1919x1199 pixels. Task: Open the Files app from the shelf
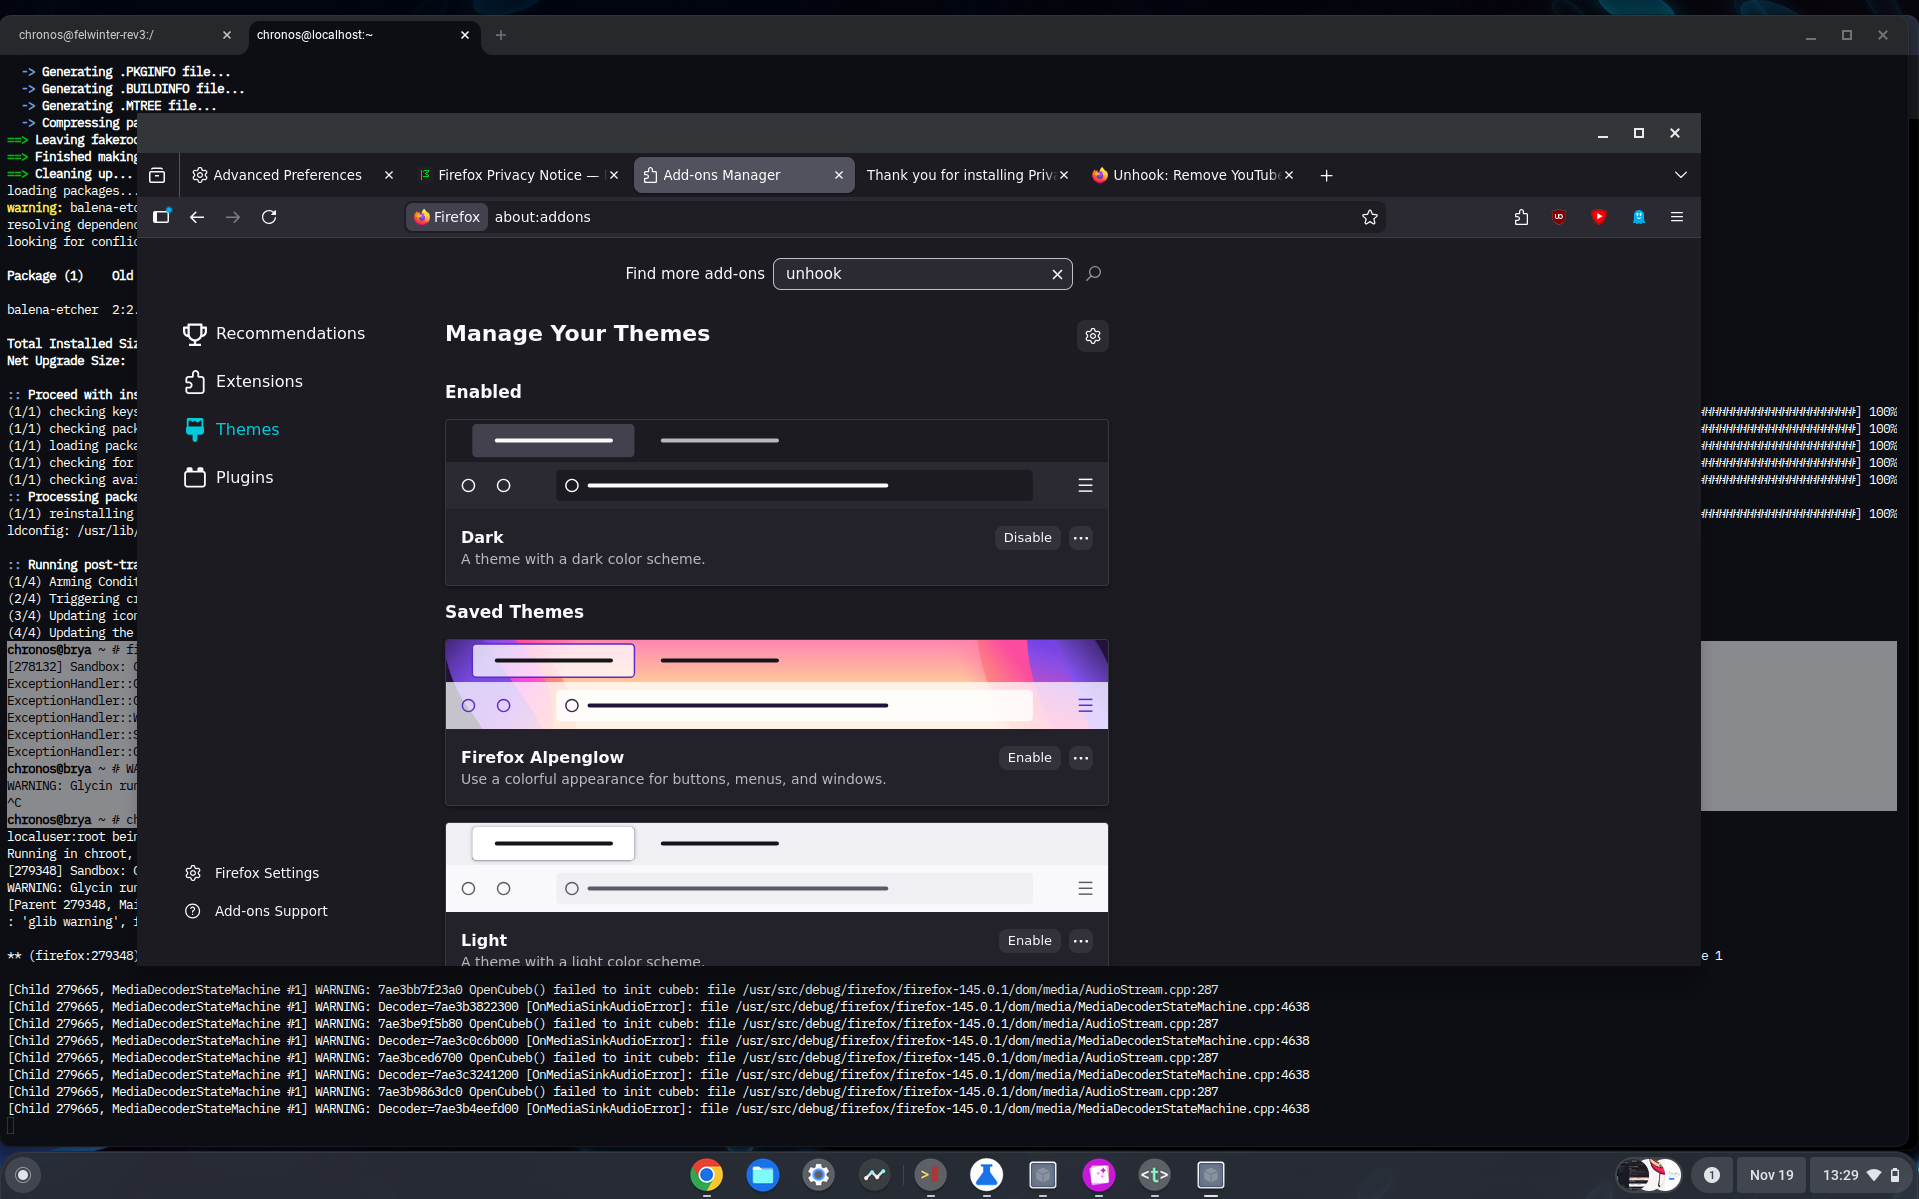tap(763, 1175)
